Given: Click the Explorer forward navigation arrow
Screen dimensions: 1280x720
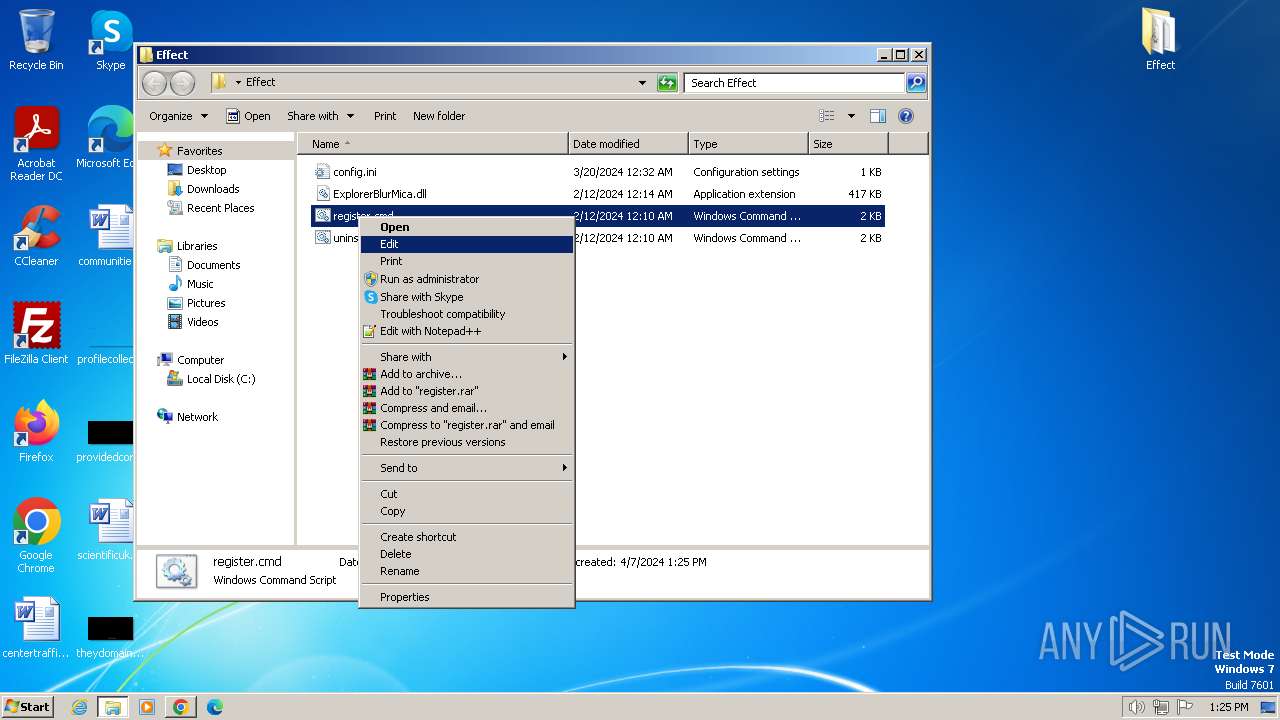Looking at the screenshot, I should (x=182, y=83).
